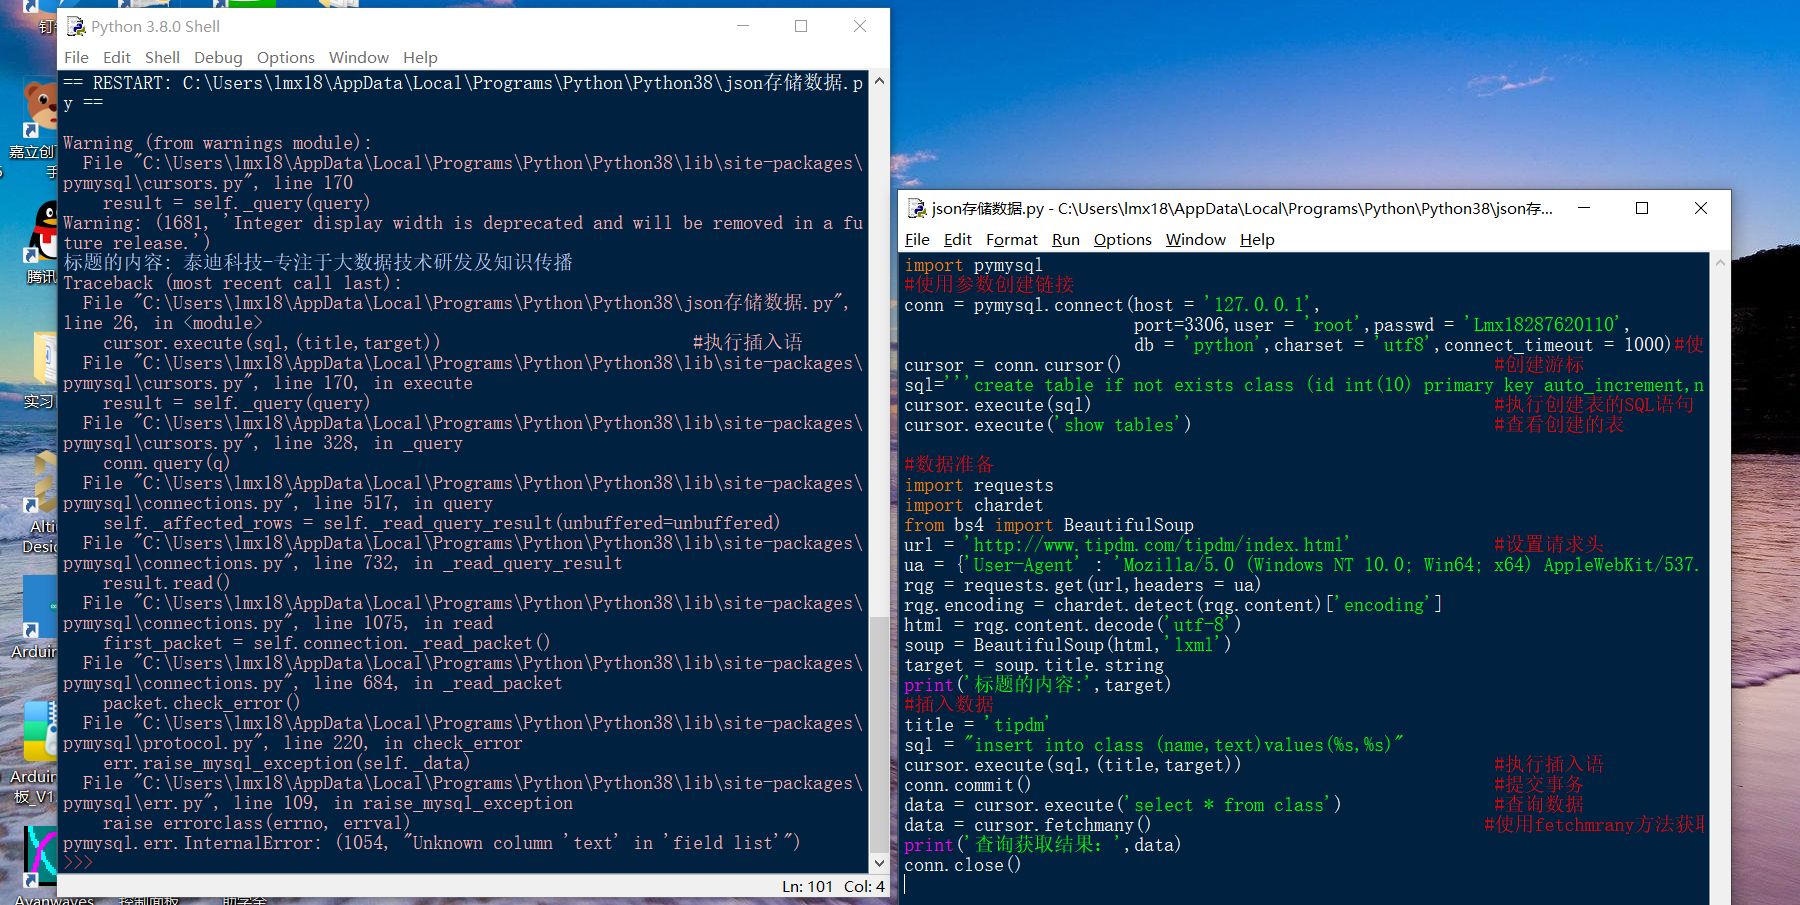
Task: Click 'import chardet' line in editor
Action: coord(973,505)
